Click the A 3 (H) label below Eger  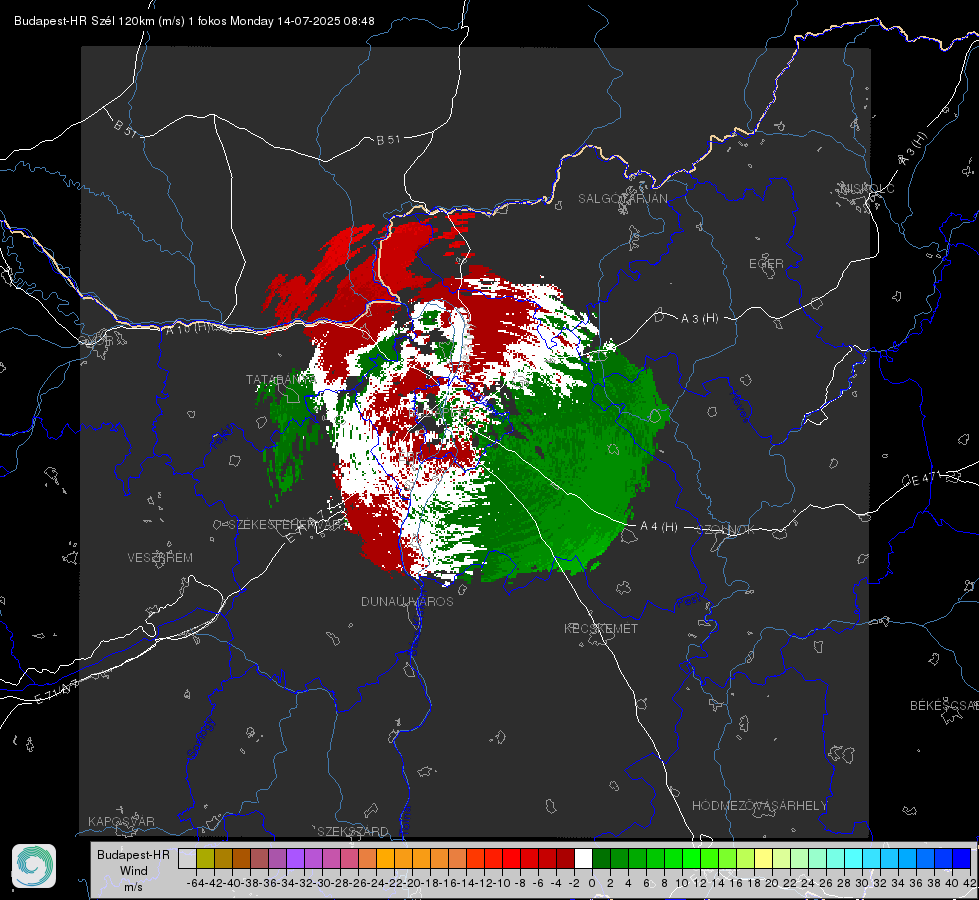[x=699, y=319]
